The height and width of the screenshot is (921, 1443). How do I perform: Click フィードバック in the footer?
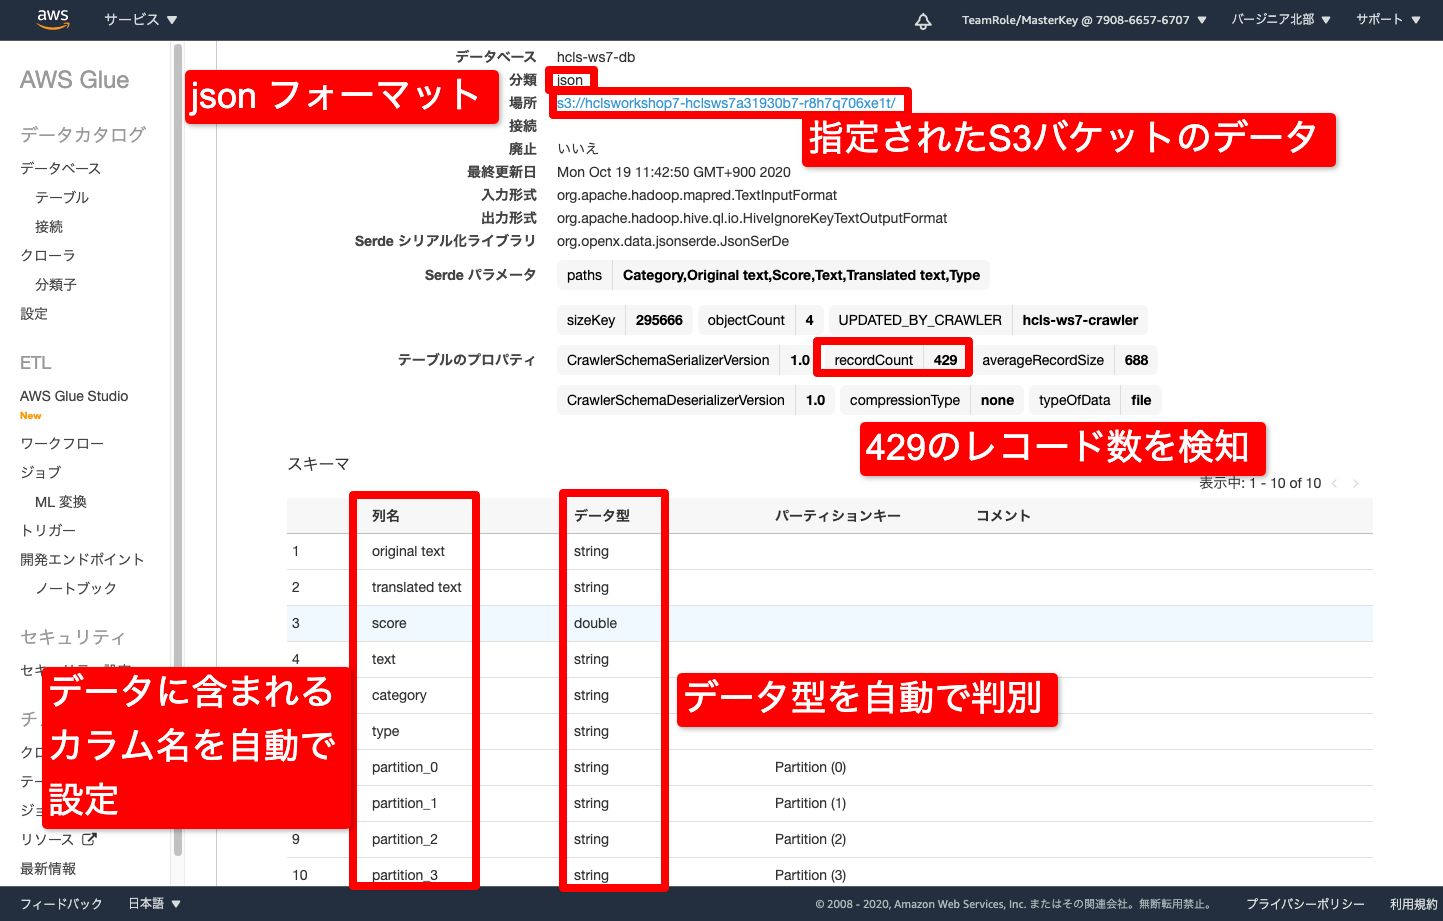click(61, 903)
